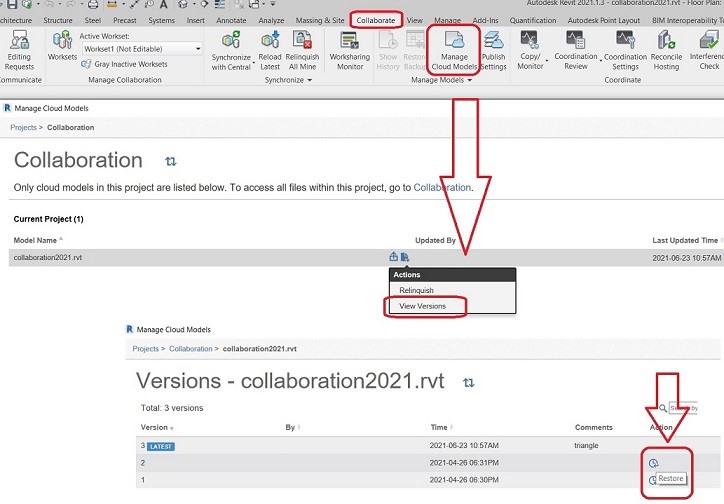Screen dimensions: 724x504
Task: Open Manage Cloud Models
Action: pos(454,50)
